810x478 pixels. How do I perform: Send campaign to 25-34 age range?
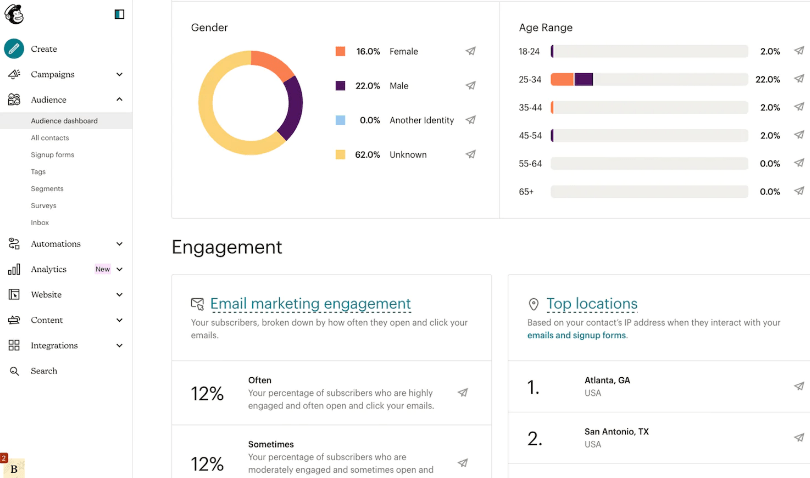pos(799,79)
